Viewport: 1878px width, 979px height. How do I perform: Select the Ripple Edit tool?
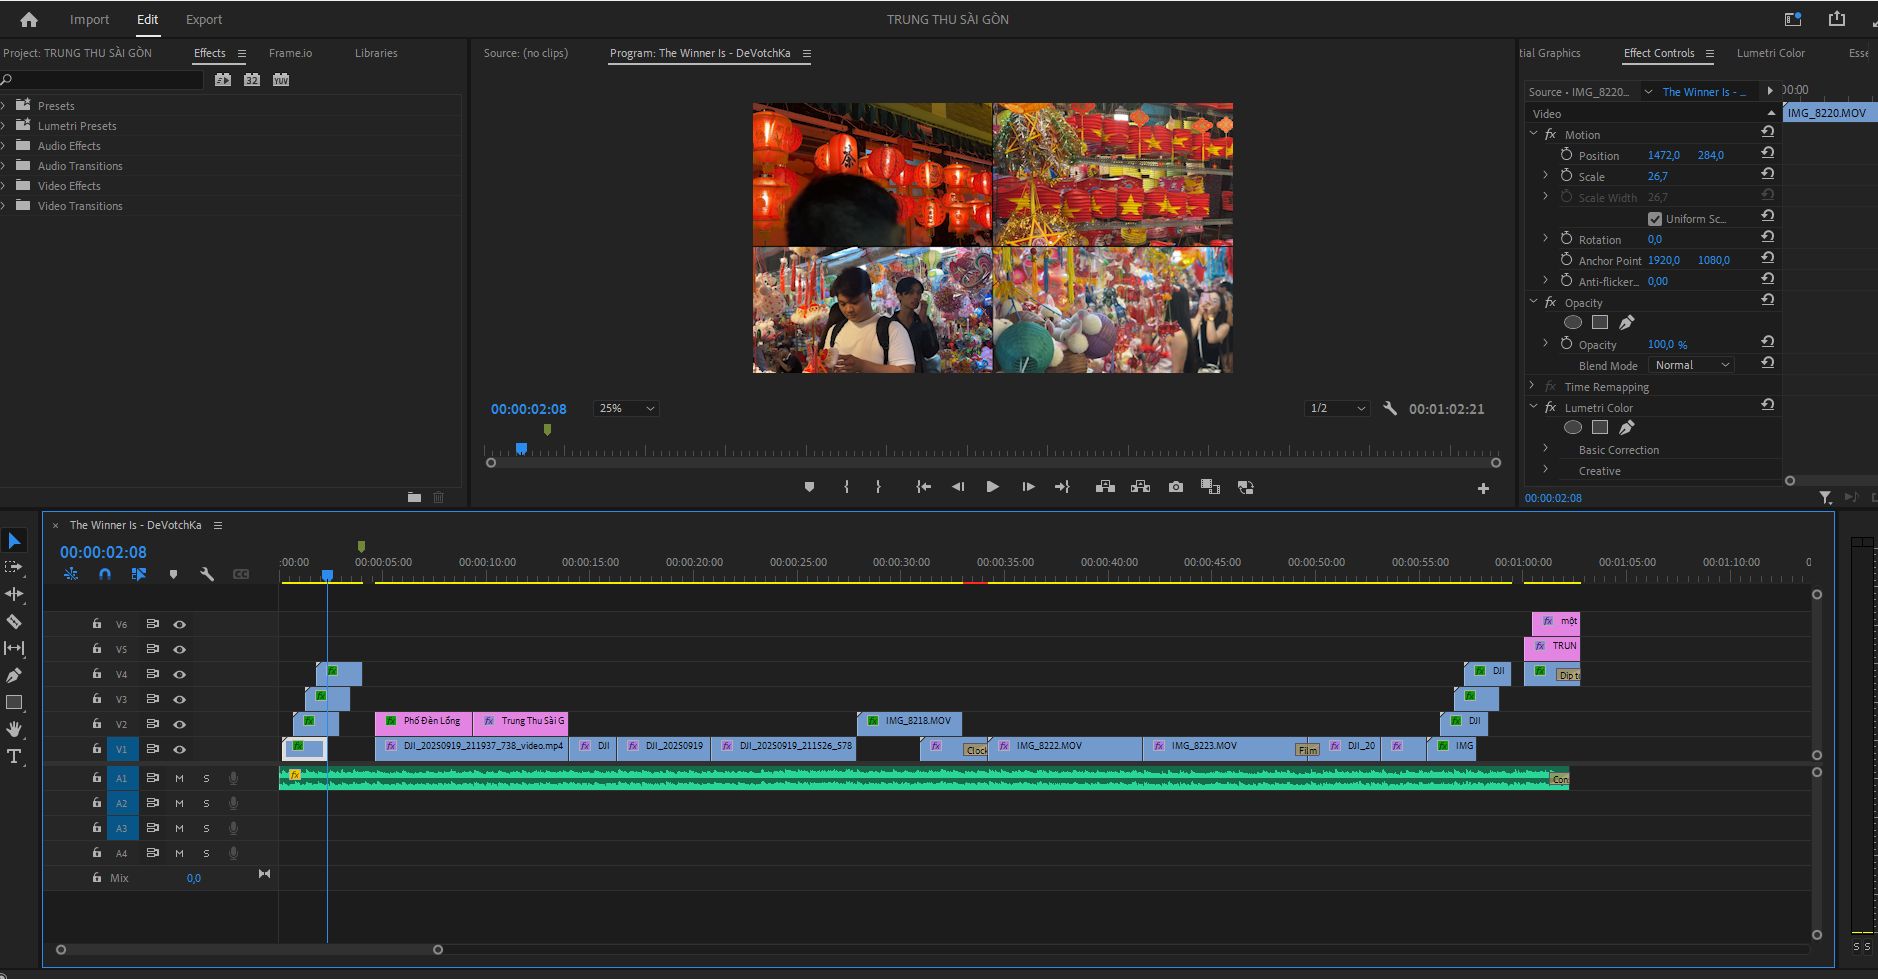pyautogui.click(x=14, y=594)
